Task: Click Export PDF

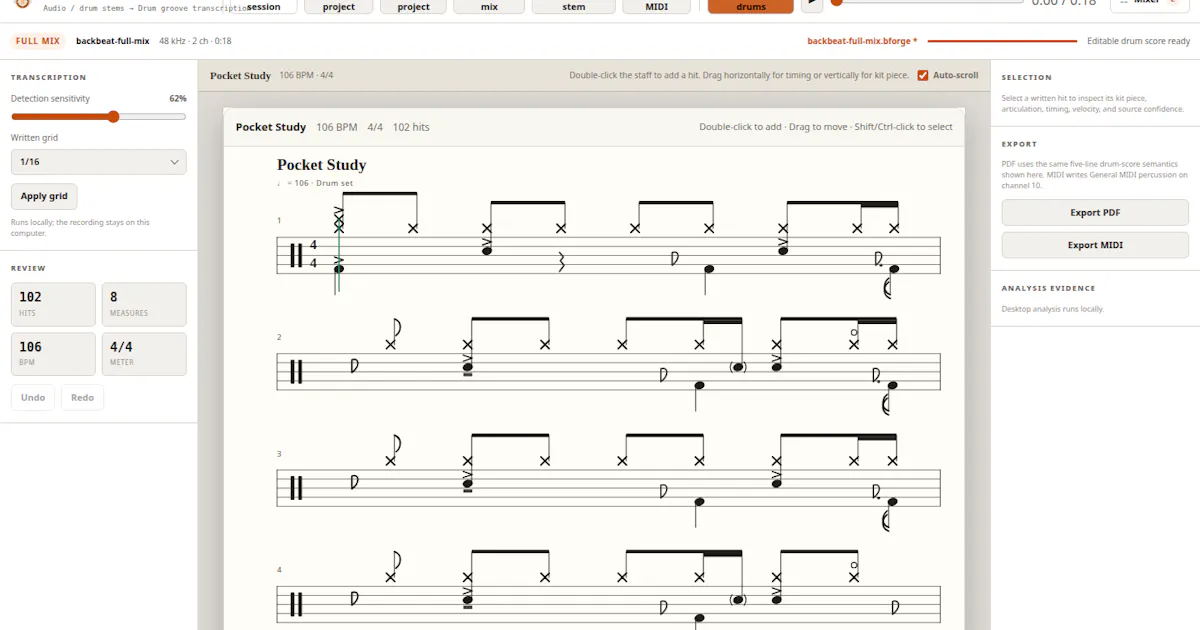Action: [1095, 213]
